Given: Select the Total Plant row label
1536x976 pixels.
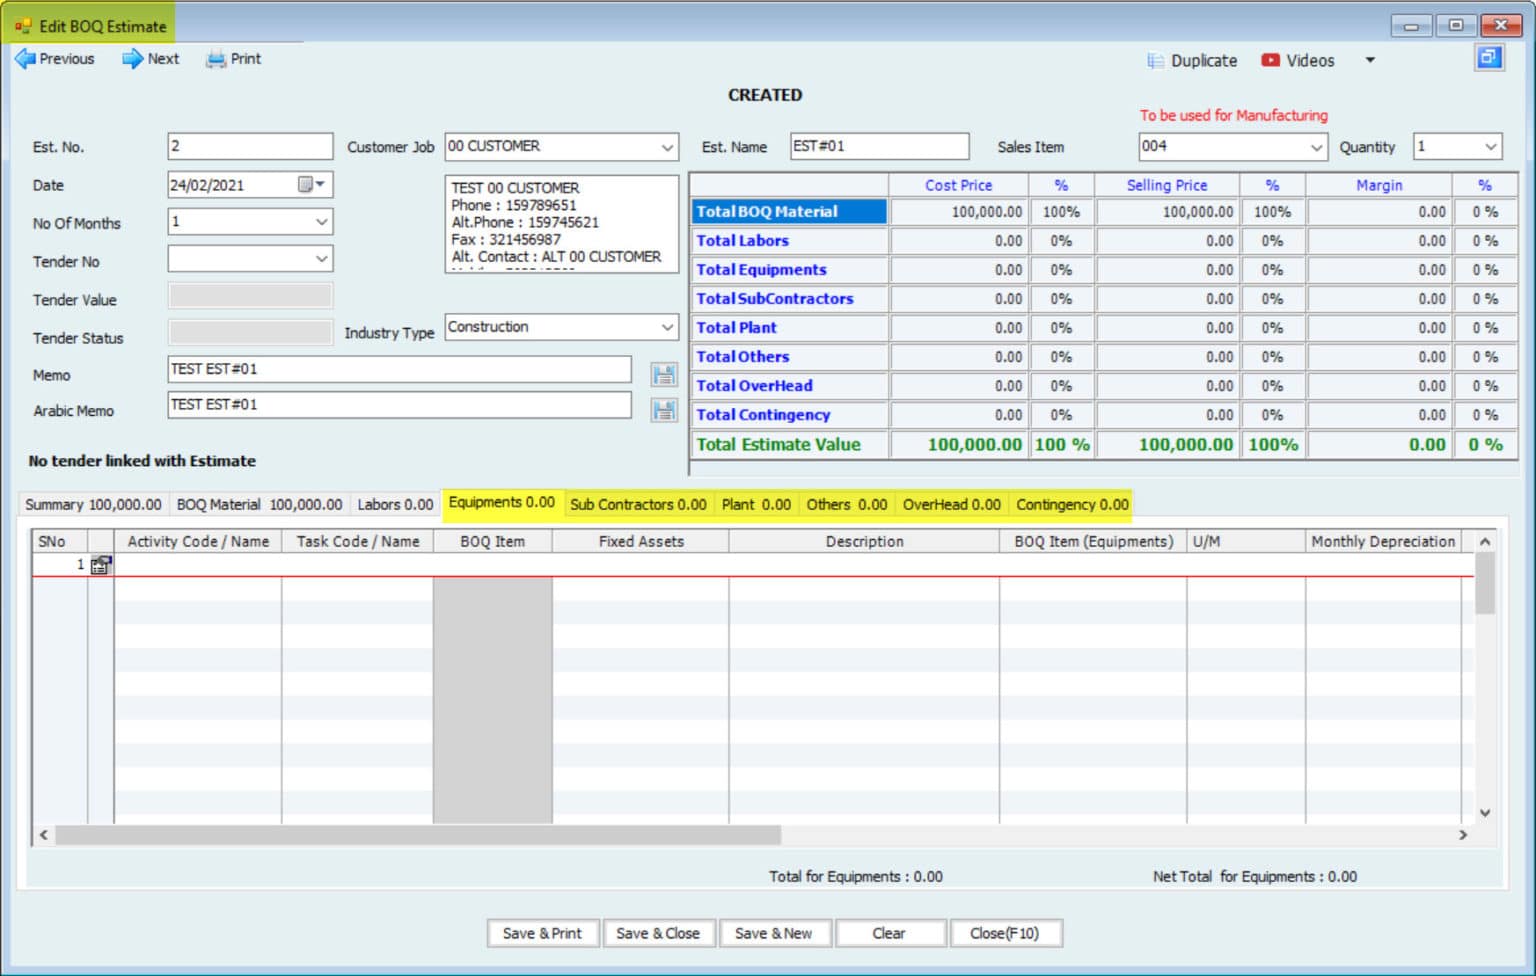Looking at the screenshot, I should tap(736, 328).
